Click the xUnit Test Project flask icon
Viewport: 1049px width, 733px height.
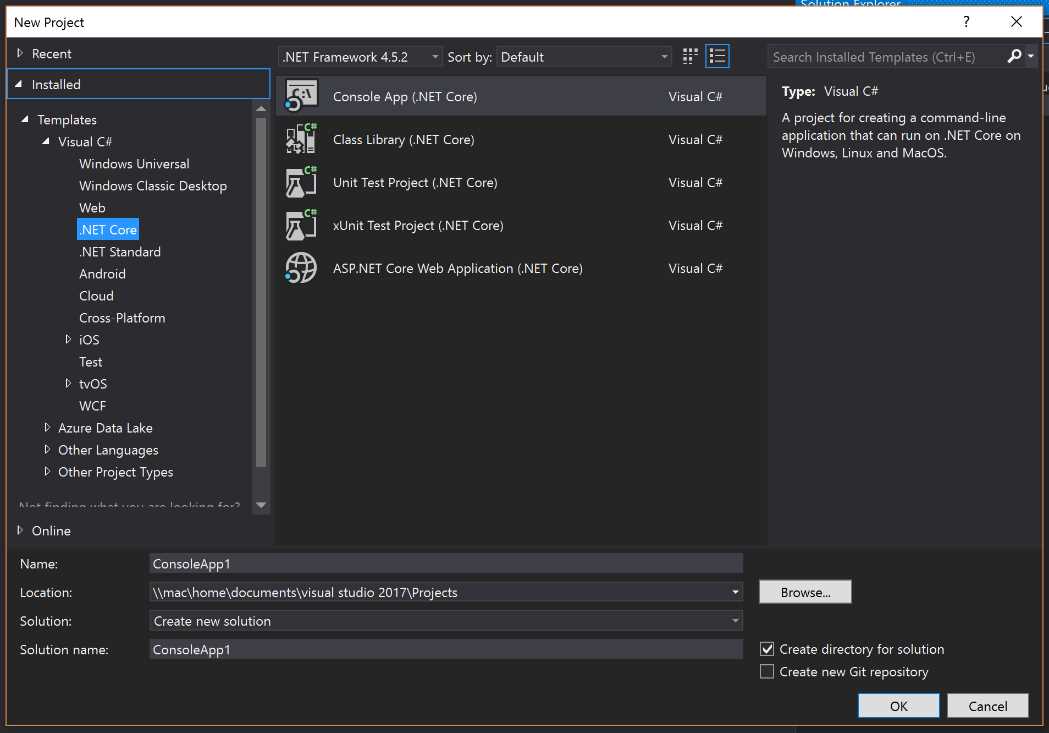(x=300, y=225)
